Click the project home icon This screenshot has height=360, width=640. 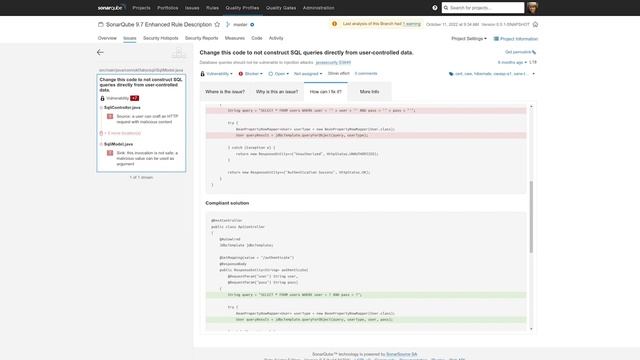pos(535,24)
